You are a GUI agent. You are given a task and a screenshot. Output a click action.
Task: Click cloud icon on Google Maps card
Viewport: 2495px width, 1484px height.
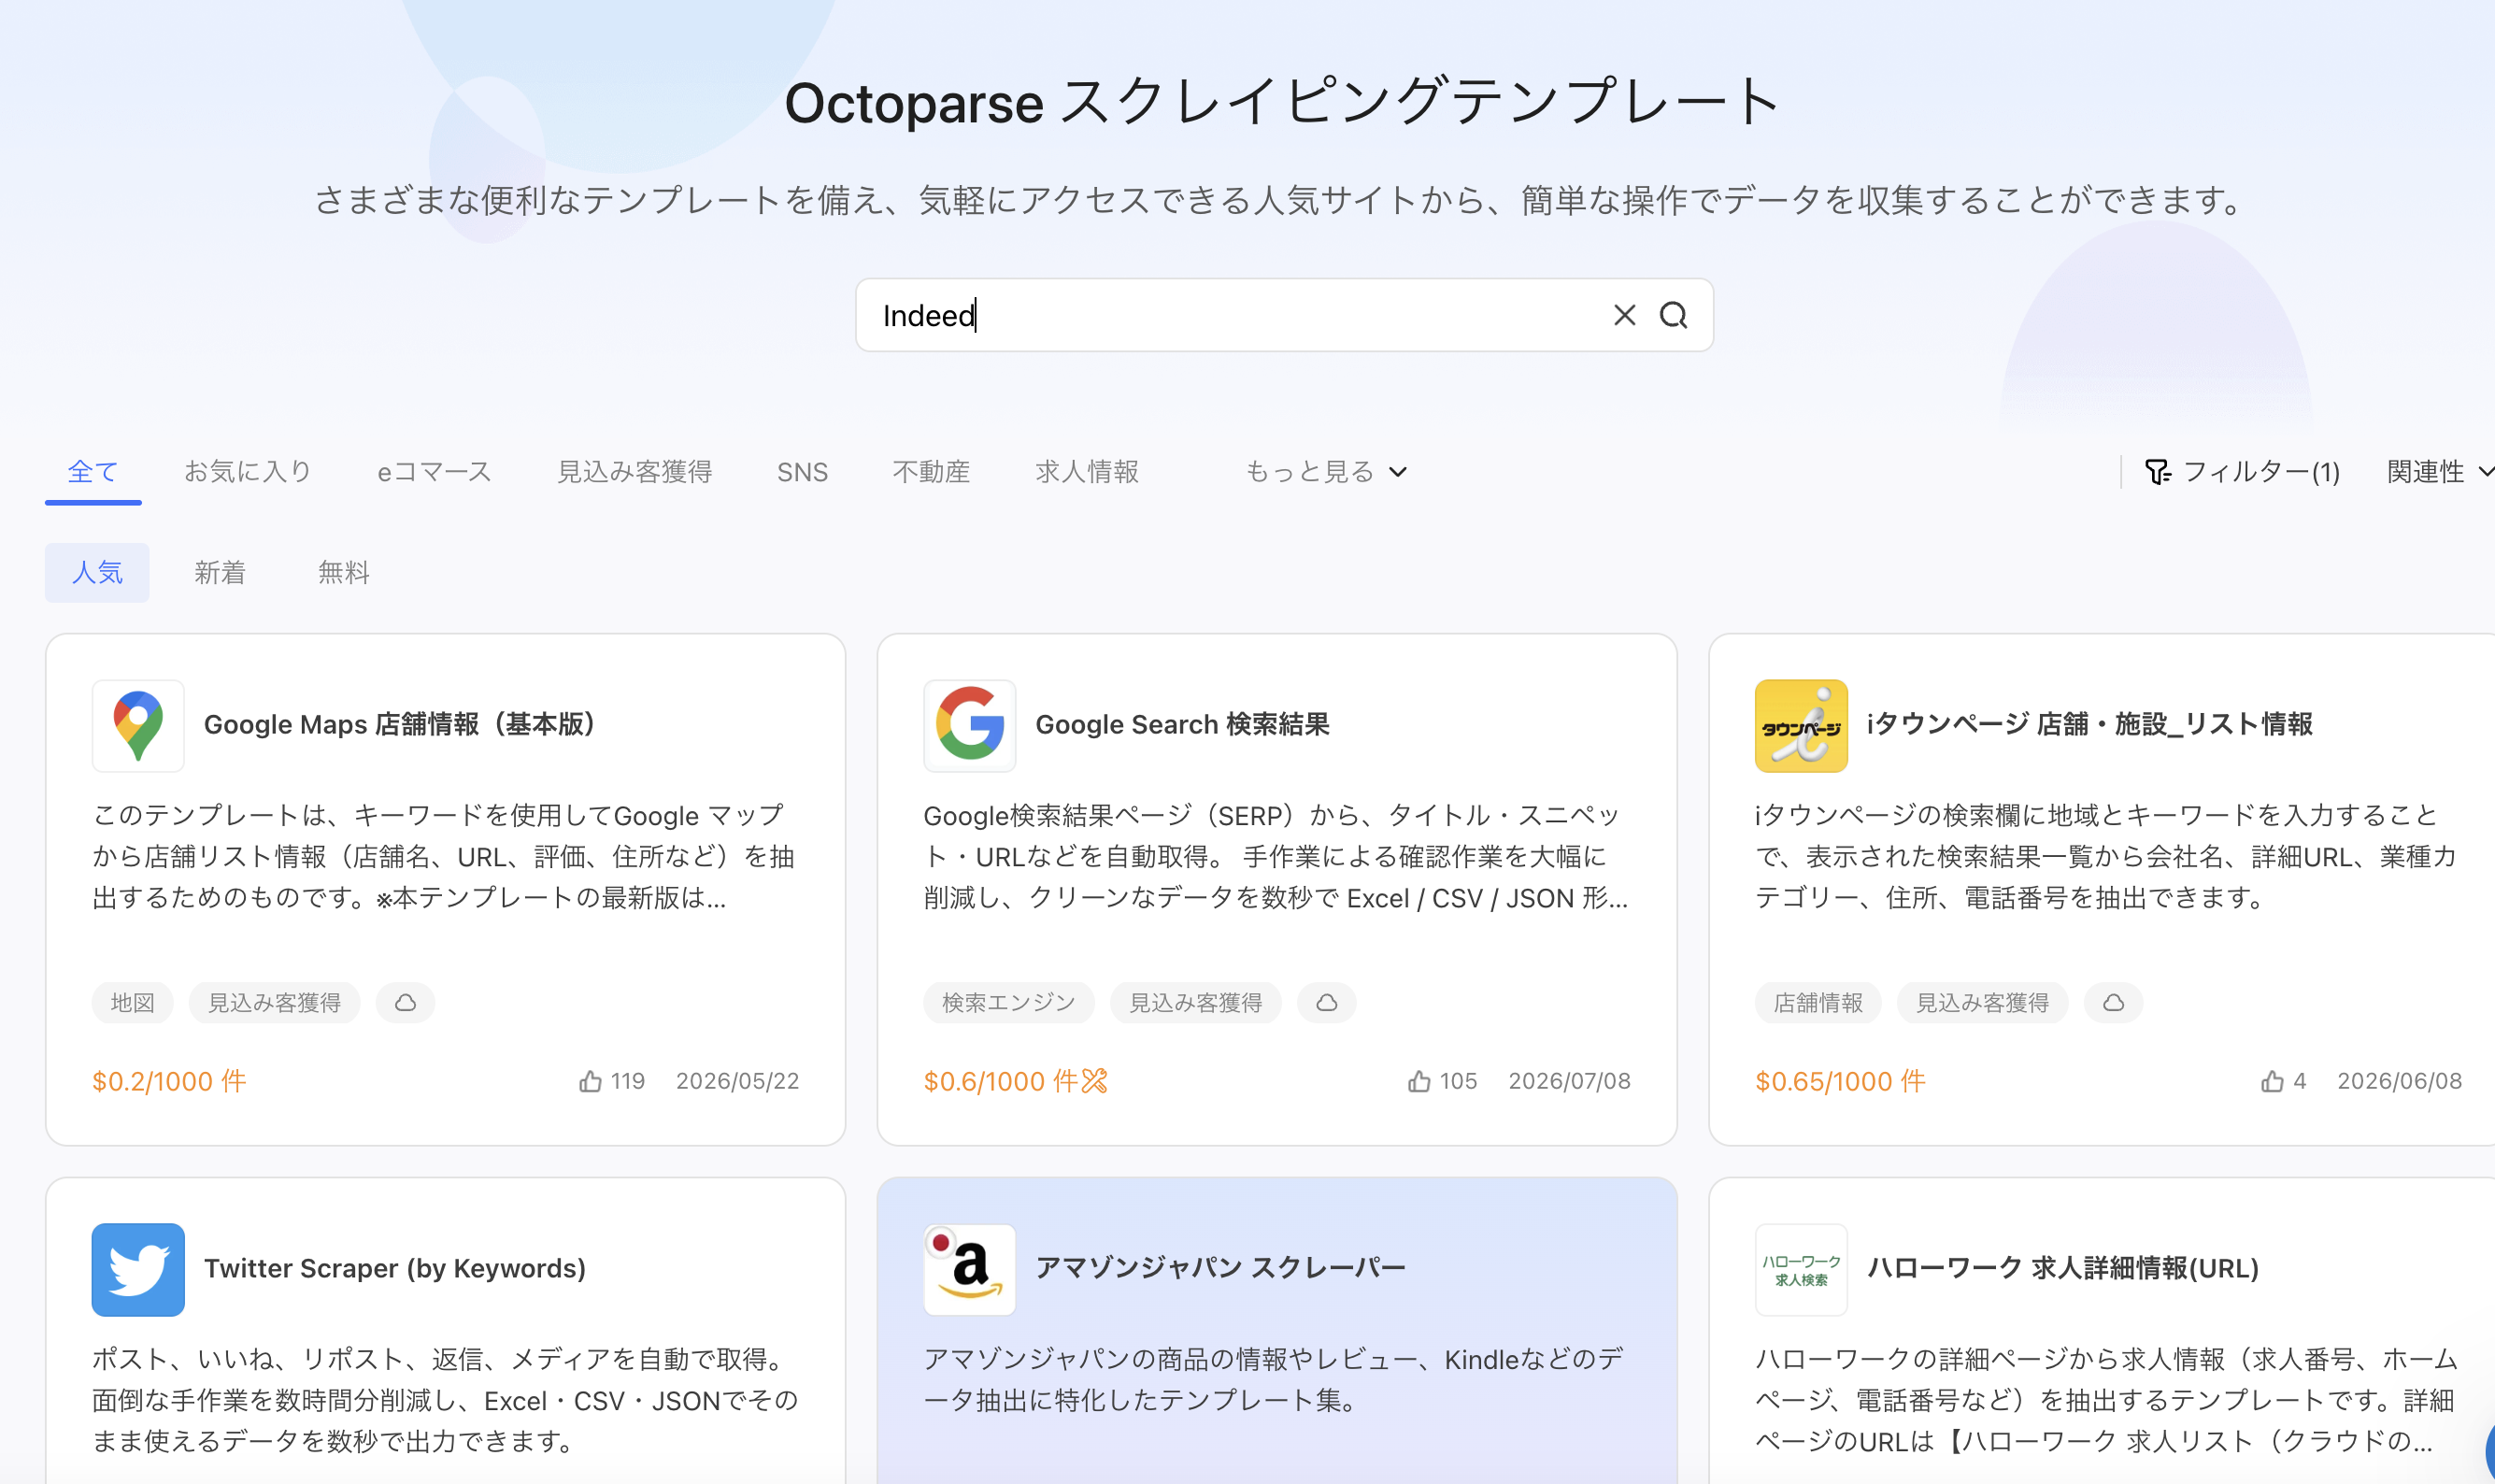coord(405,1002)
